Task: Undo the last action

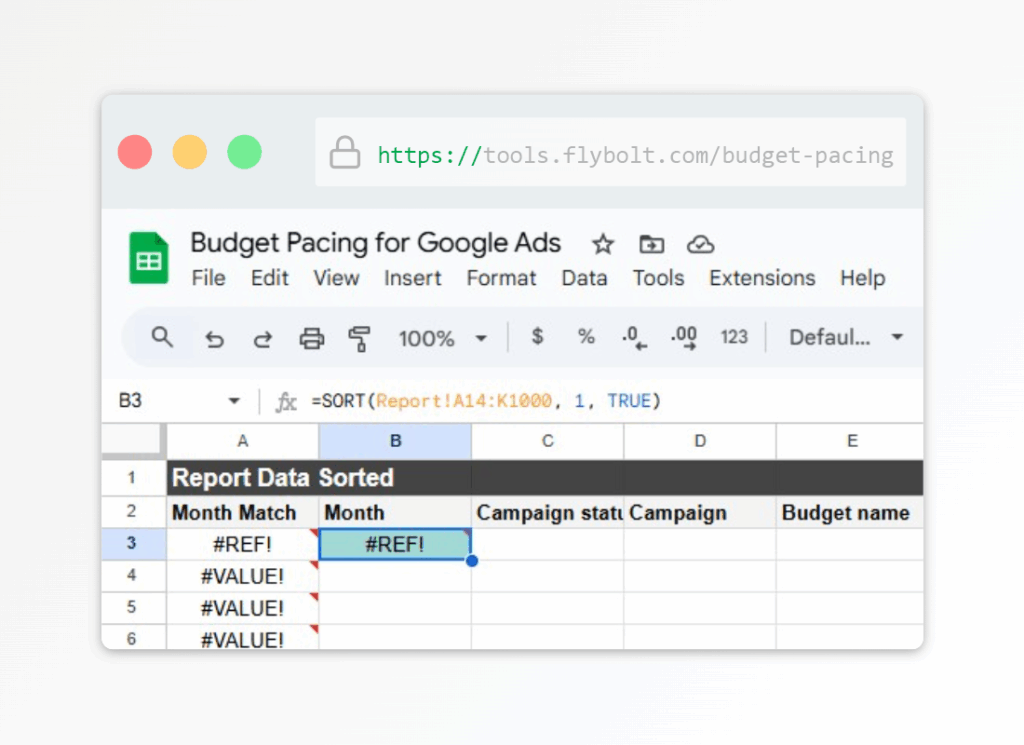Action: tap(214, 338)
